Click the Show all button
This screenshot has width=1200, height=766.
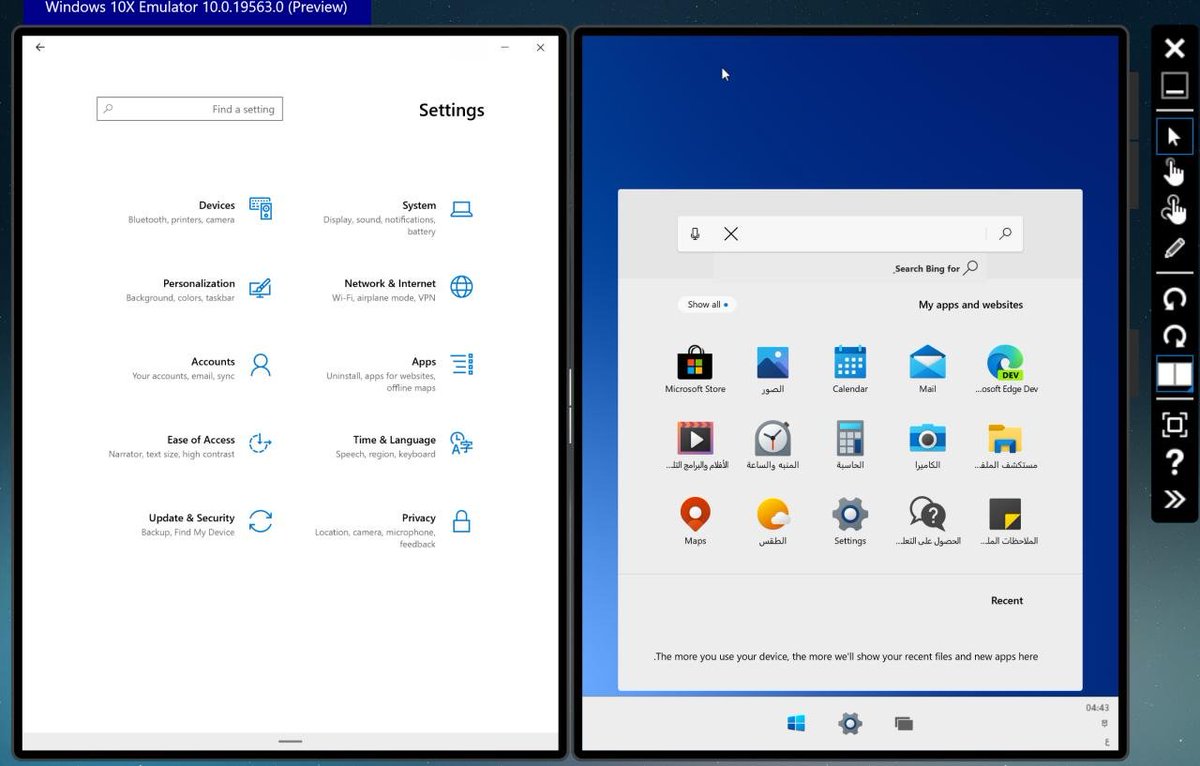coord(707,304)
